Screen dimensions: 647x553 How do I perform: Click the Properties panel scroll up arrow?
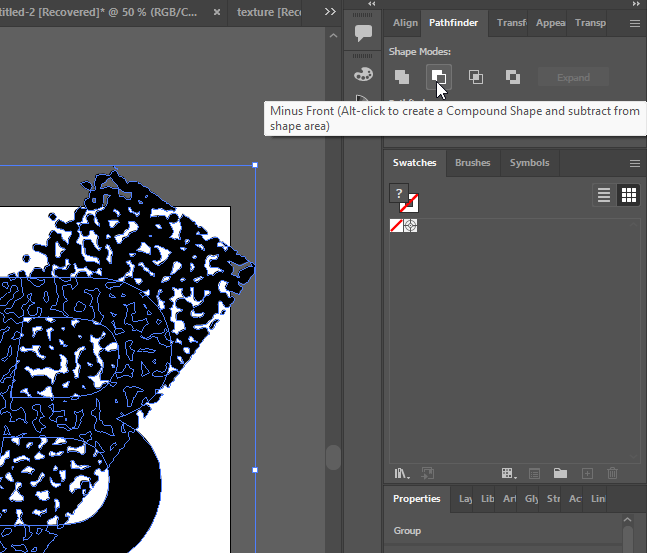(x=628, y=520)
